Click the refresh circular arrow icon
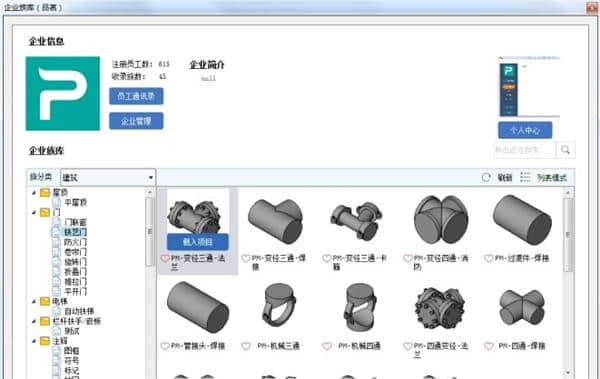600x379 pixels. pos(486,178)
